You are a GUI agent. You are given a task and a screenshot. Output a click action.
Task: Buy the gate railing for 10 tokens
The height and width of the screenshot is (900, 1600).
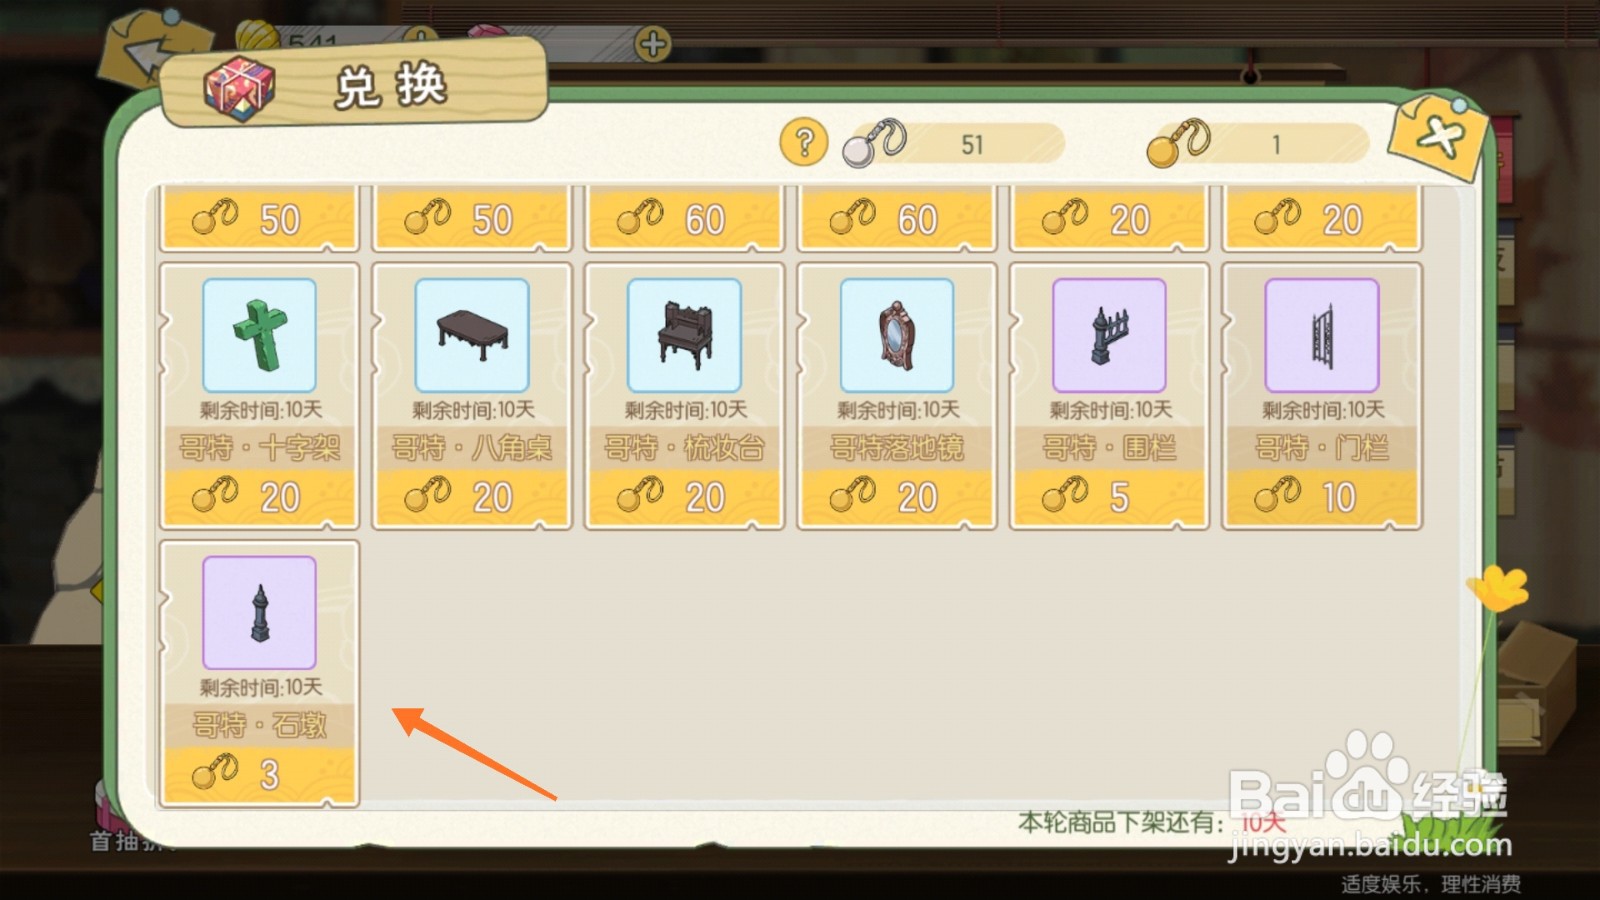(x=1322, y=497)
